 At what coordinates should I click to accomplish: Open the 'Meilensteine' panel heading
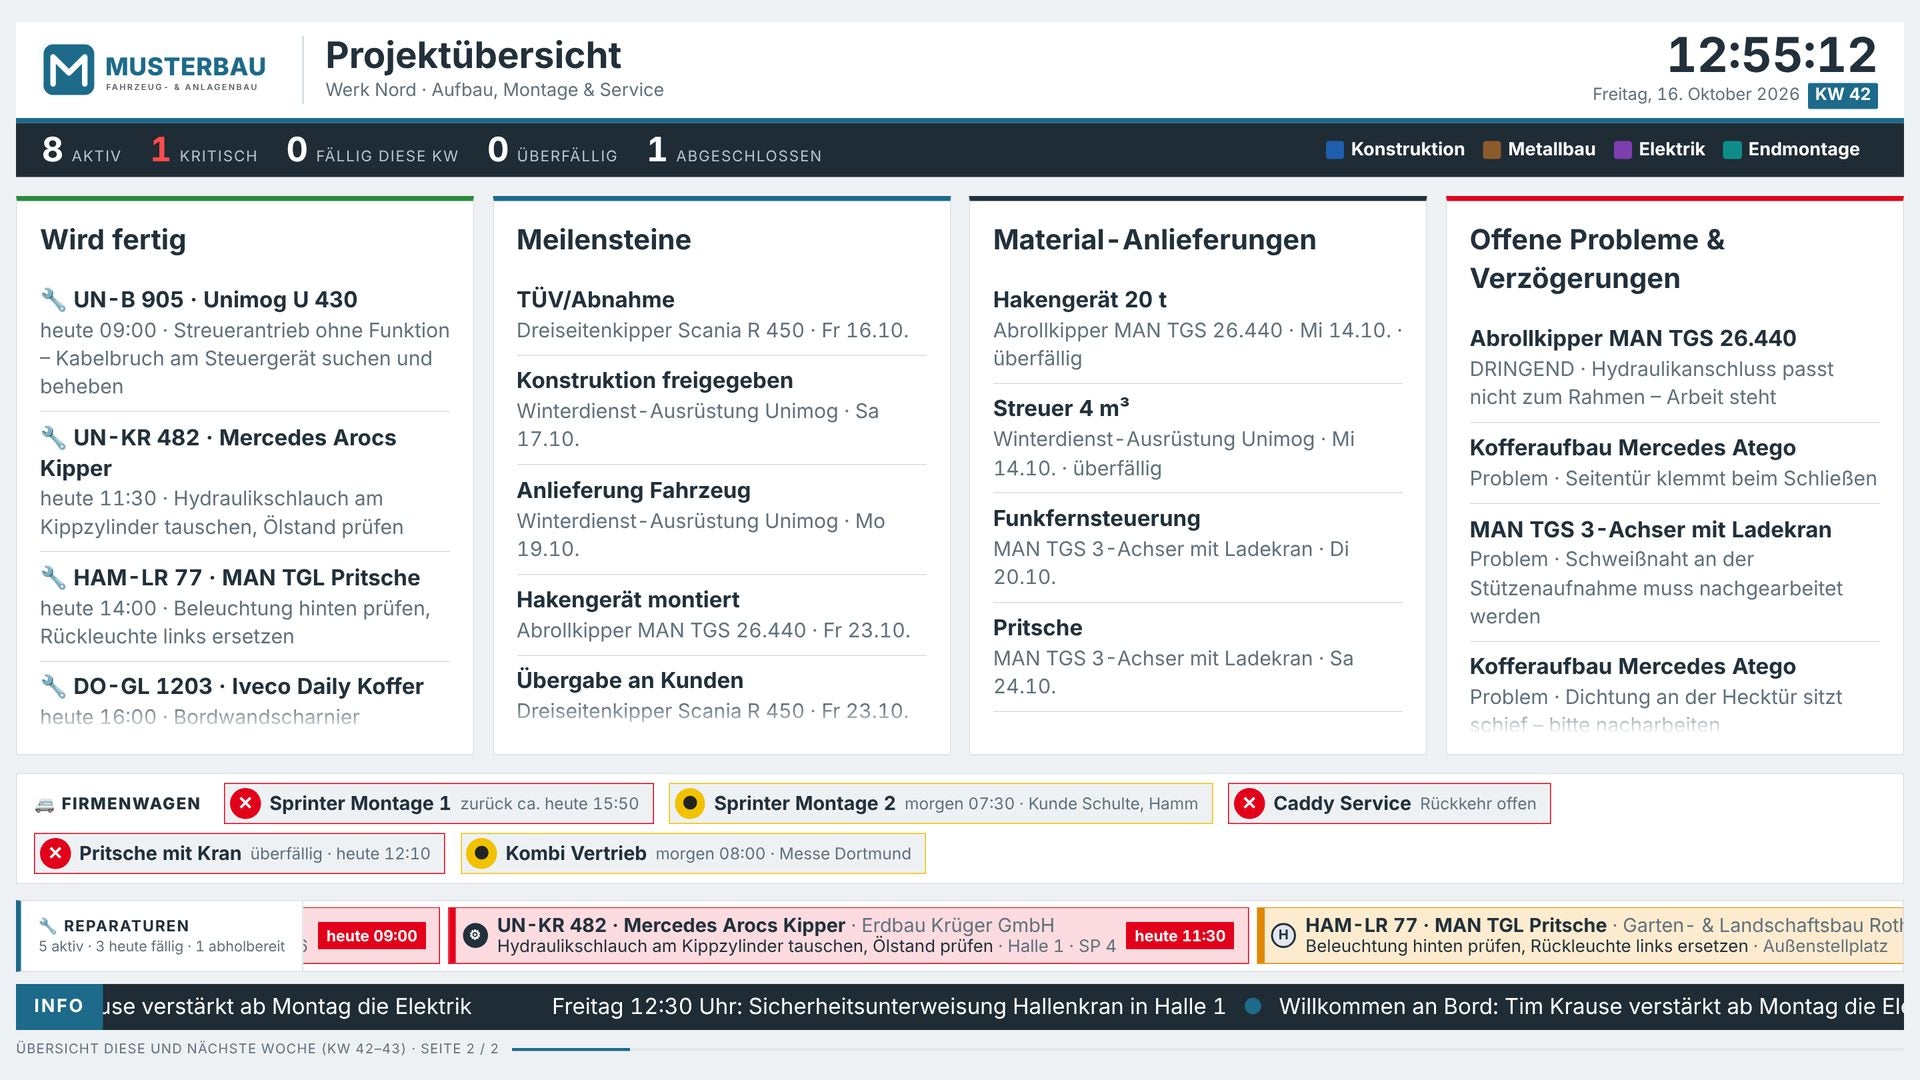point(603,240)
